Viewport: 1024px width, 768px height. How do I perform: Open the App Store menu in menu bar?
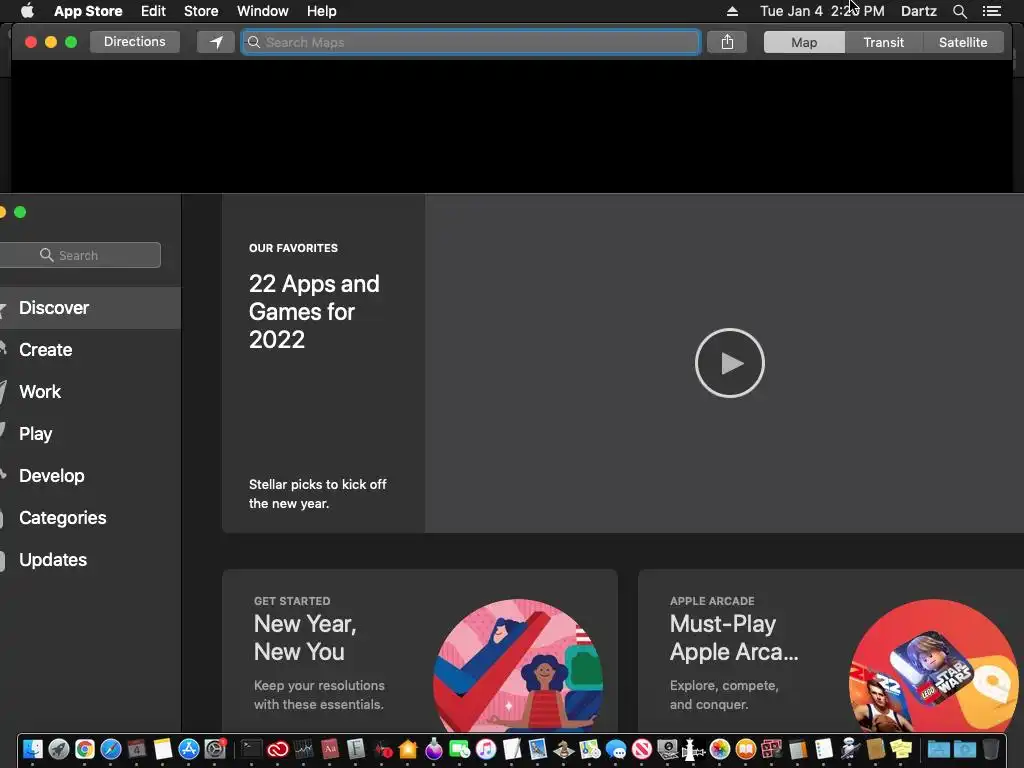88,11
